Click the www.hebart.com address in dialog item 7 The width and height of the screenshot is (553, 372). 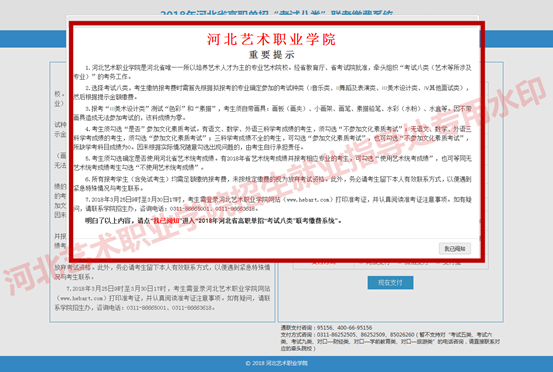pos(309,200)
